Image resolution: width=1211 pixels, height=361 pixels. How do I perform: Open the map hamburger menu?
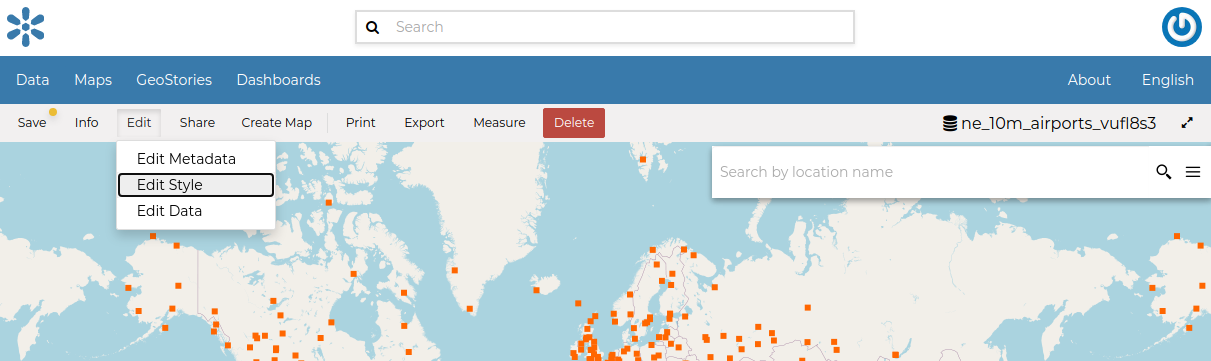(1193, 172)
